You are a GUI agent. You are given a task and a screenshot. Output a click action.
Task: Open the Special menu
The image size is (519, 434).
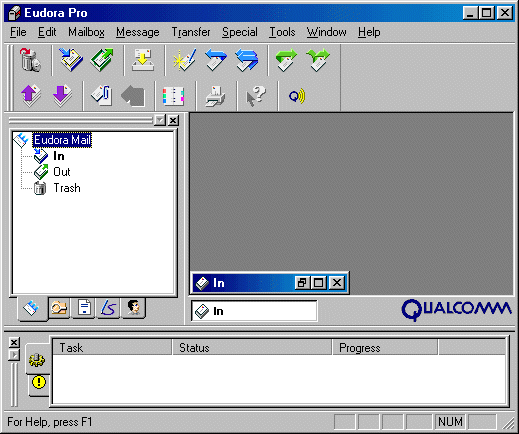[x=240, y=32]
